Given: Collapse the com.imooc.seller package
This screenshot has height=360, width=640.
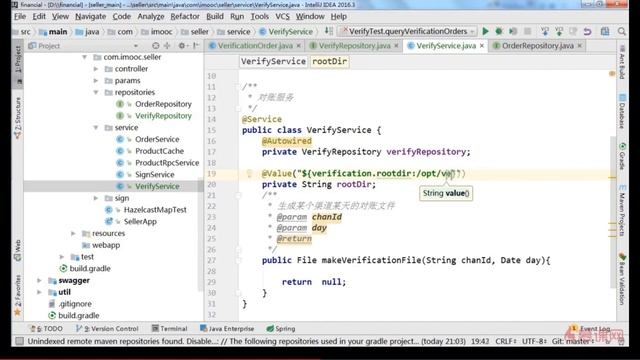Looking at the screenshot, I should (x=85, y=57).
